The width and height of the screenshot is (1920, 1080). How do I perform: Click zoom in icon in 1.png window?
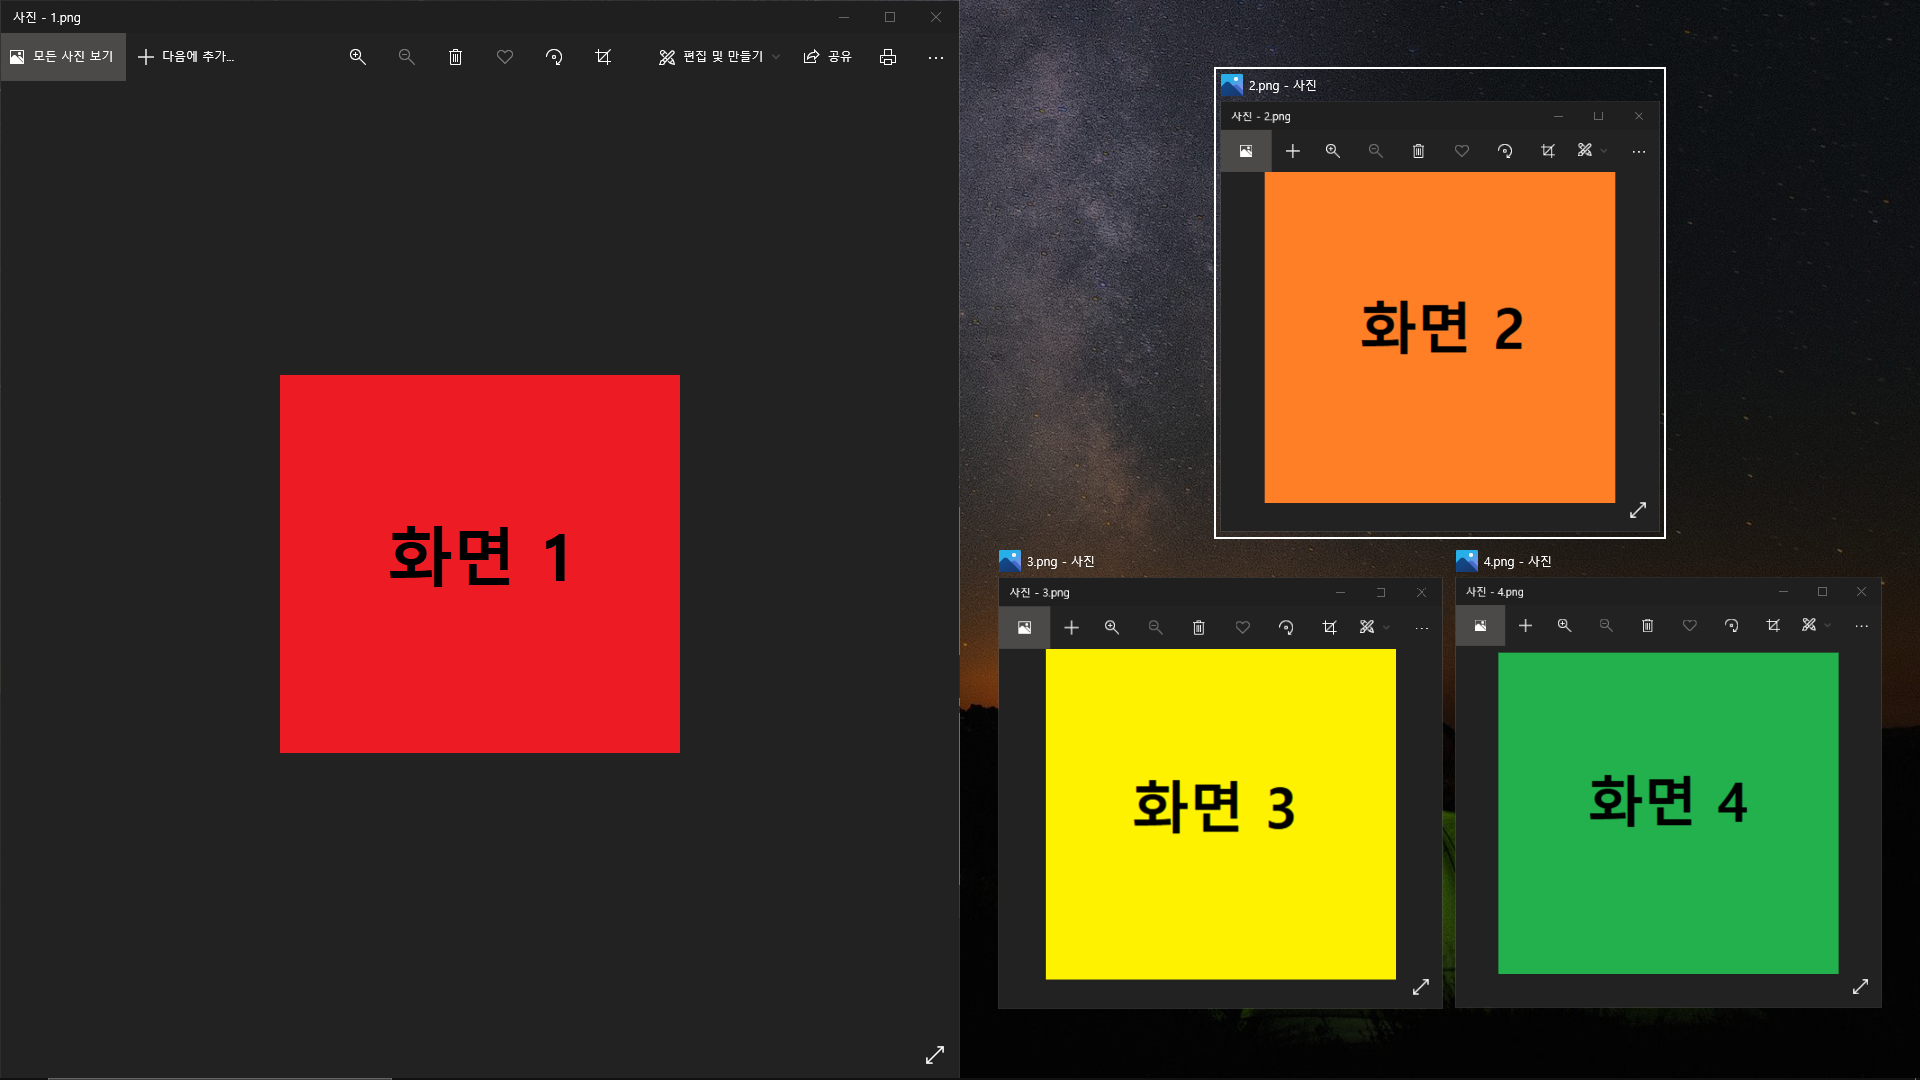coord(357,57)
